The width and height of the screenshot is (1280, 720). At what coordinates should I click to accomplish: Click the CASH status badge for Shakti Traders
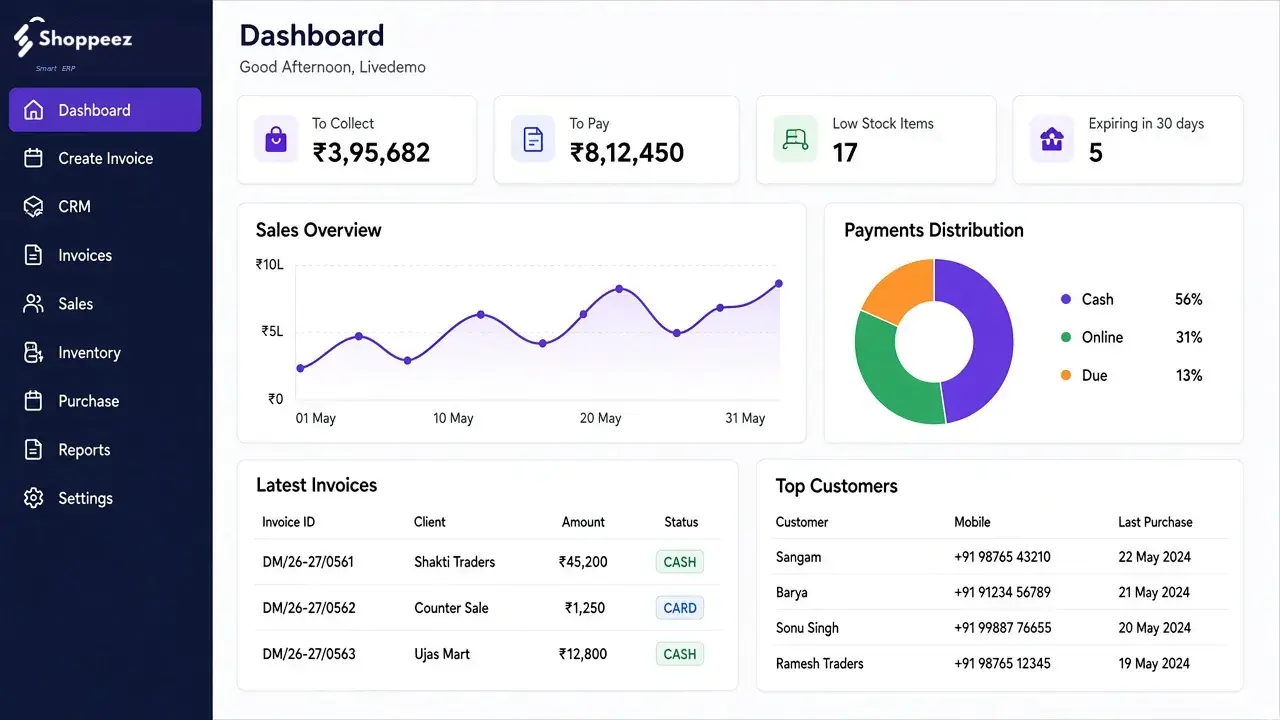(680, 562)
